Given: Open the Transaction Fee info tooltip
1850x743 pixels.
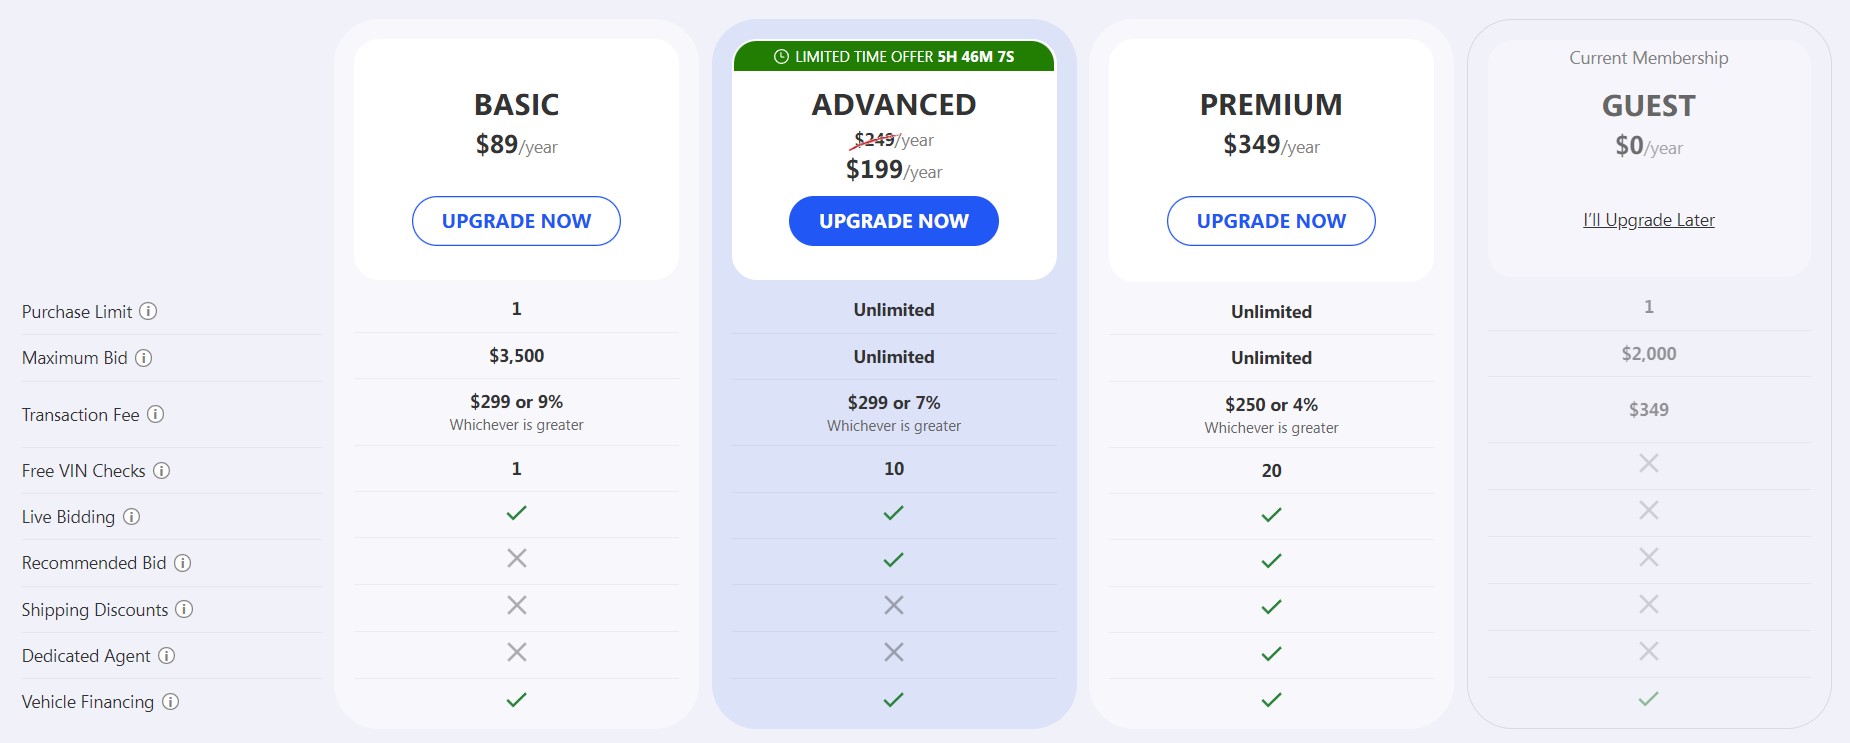Looking at the screenshot, I should coord(158,415).
